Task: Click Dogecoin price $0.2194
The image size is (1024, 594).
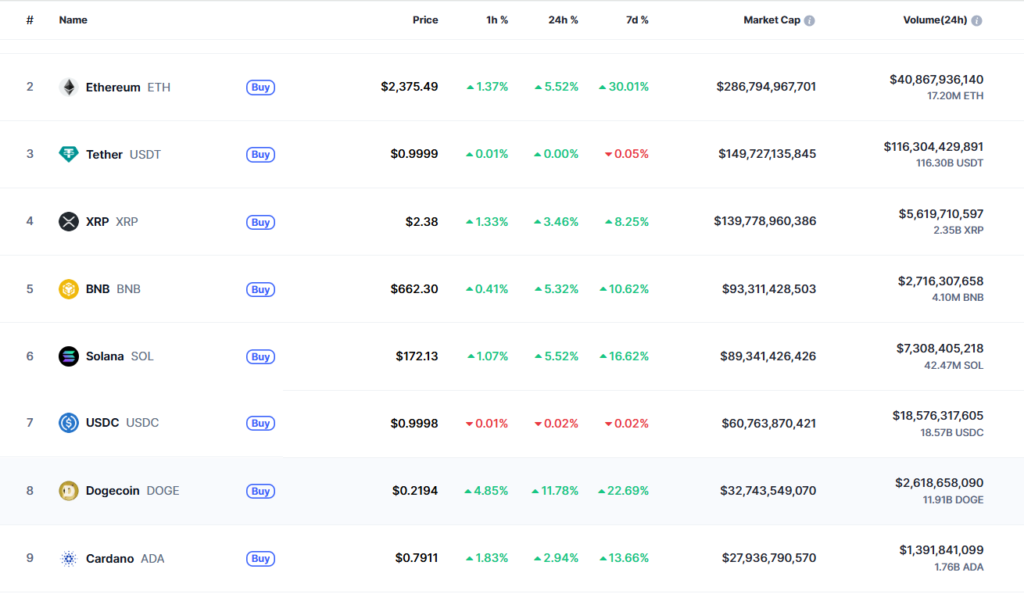Action: click(x=415, y=491)
